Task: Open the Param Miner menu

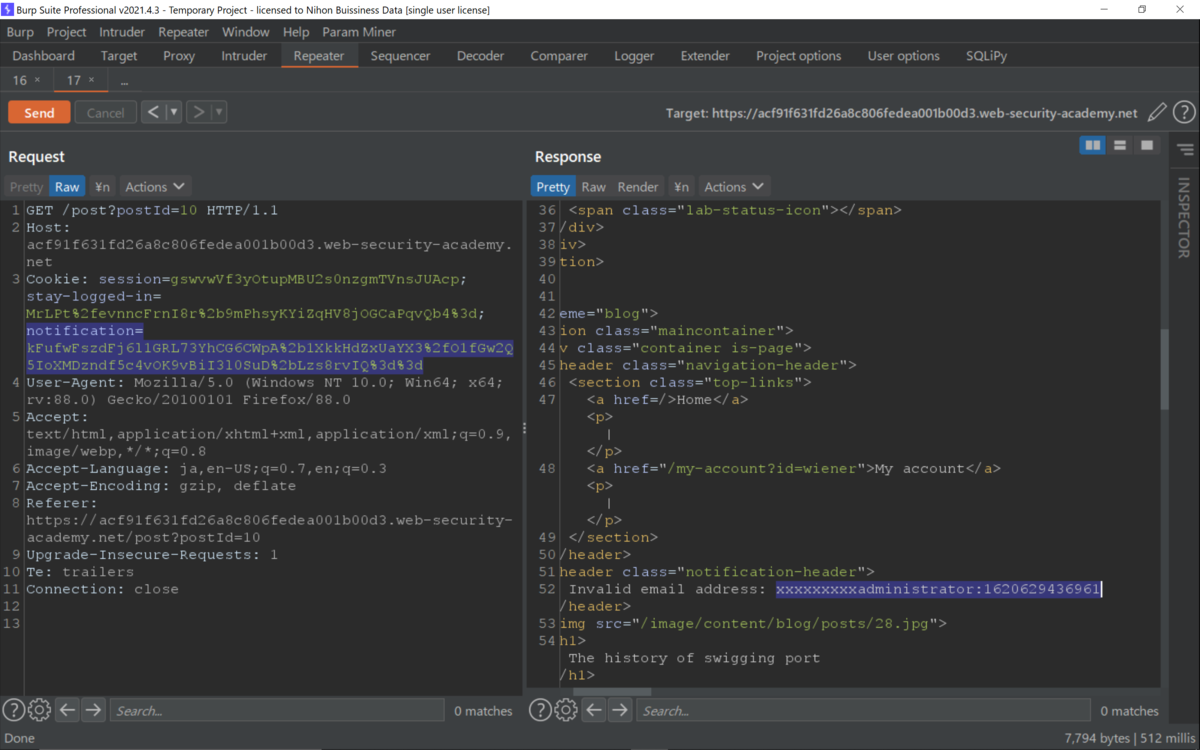Action: click(x=359, y=32)
